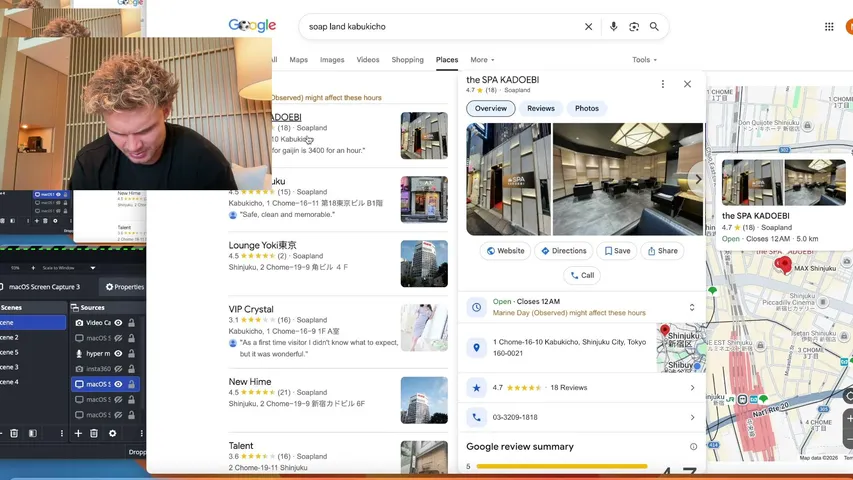Get Directions to the SPA KADOEBI
Image resolution: width=853 pixels, height=480 pixels.
tap(564, 251)
